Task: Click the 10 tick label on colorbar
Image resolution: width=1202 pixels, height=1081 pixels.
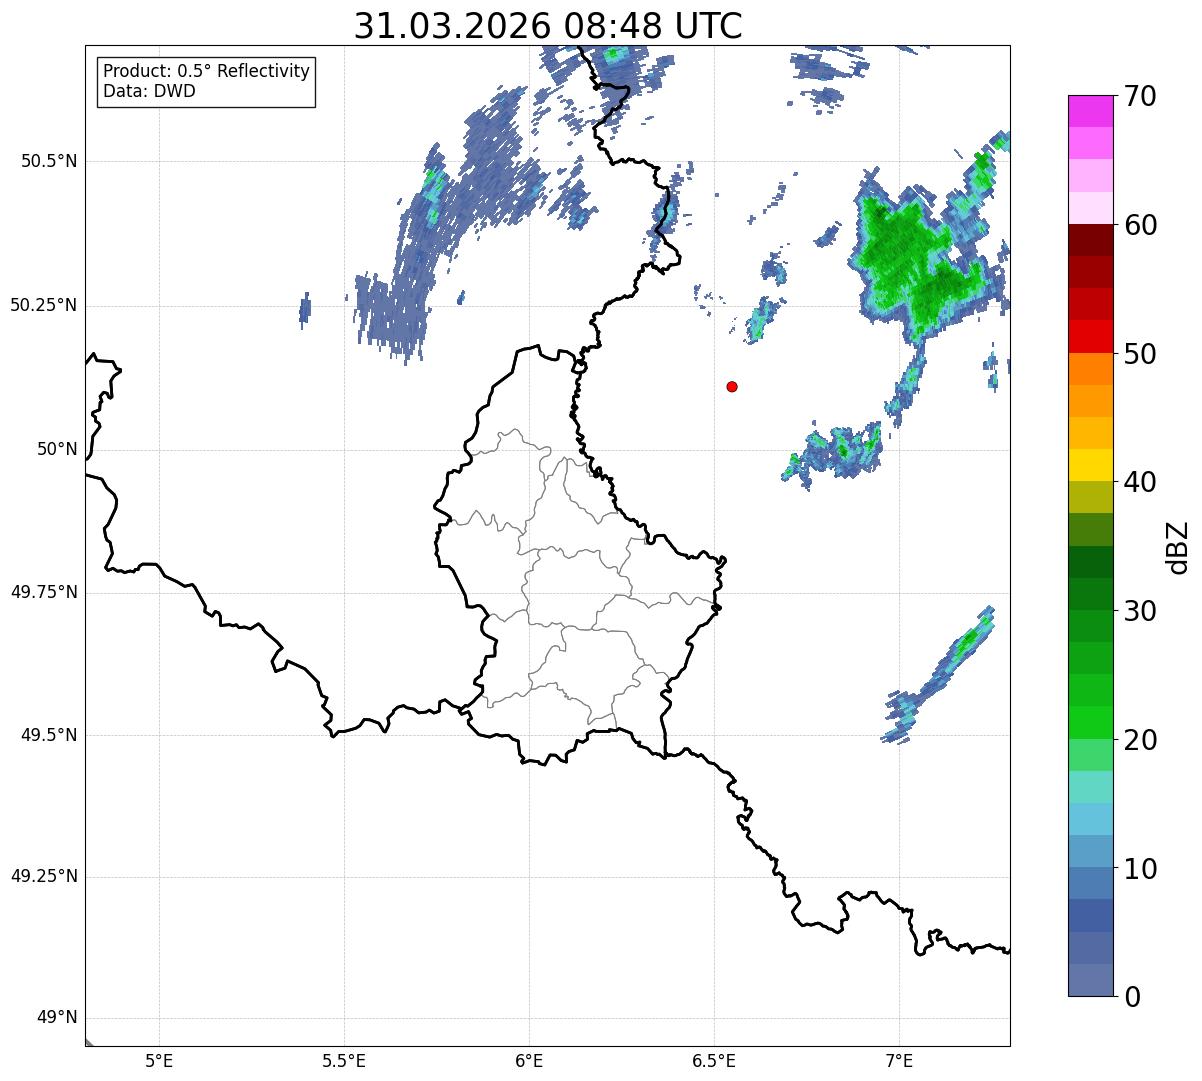Action: tap(1140, 868)
